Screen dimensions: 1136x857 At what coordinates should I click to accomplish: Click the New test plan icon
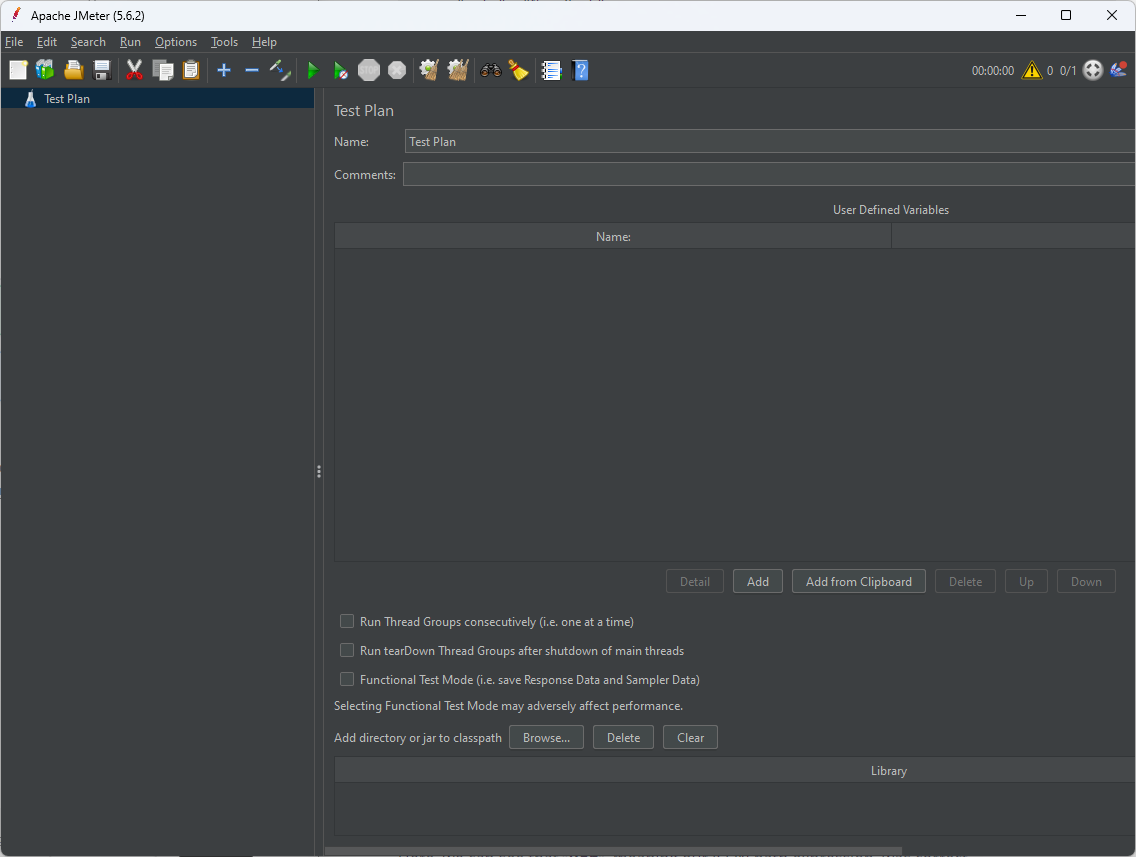click(18, 70)
